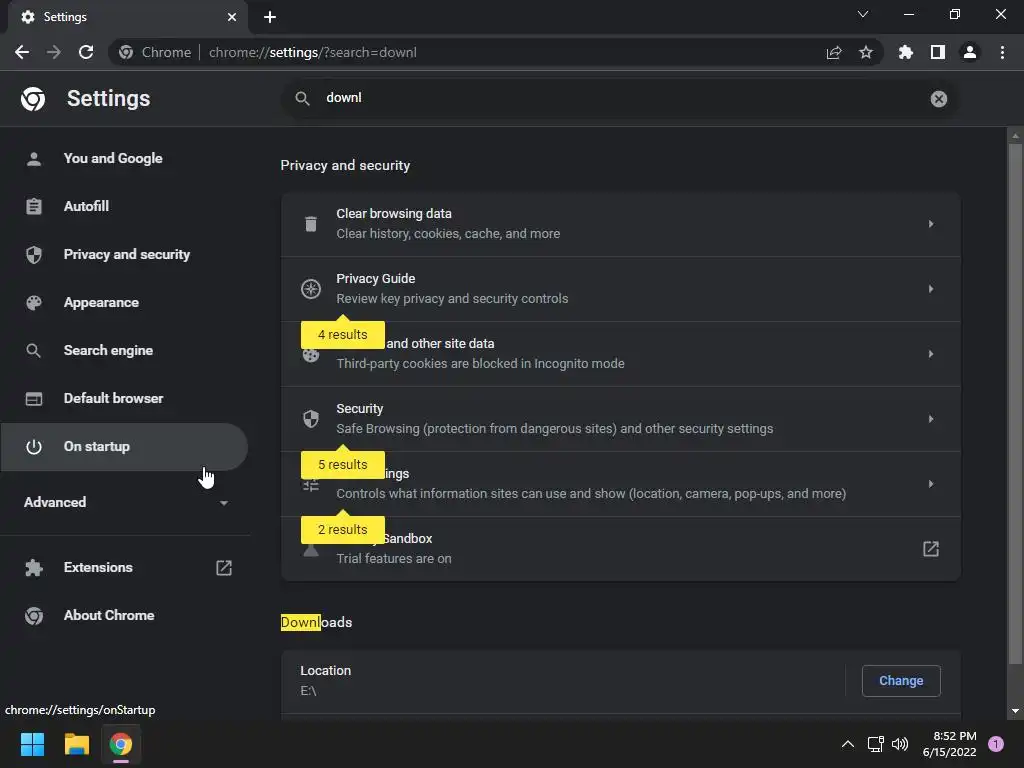This screenshot has height=768, width=1024.
Task: Click the address bar URL
Action: tap(312, 52)
